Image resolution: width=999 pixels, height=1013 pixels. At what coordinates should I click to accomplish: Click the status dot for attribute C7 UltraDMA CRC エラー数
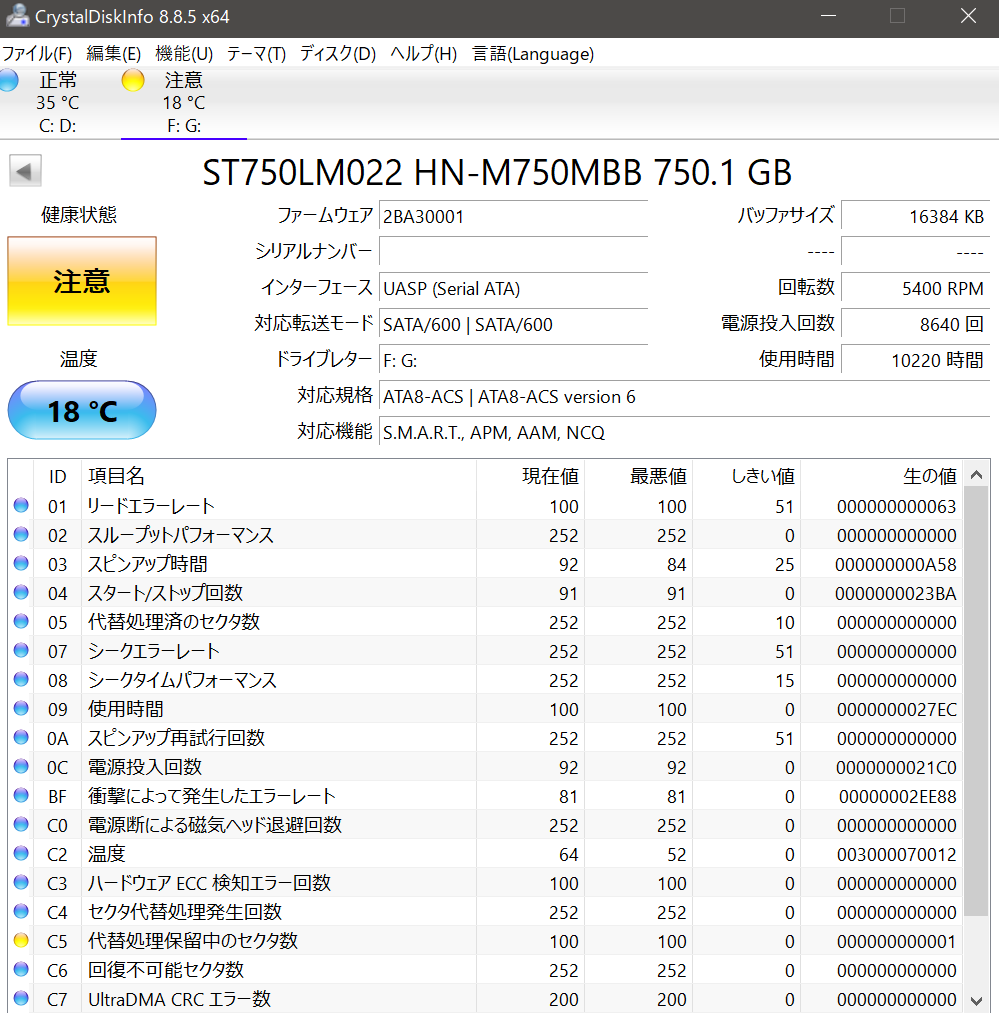(21, 998)
